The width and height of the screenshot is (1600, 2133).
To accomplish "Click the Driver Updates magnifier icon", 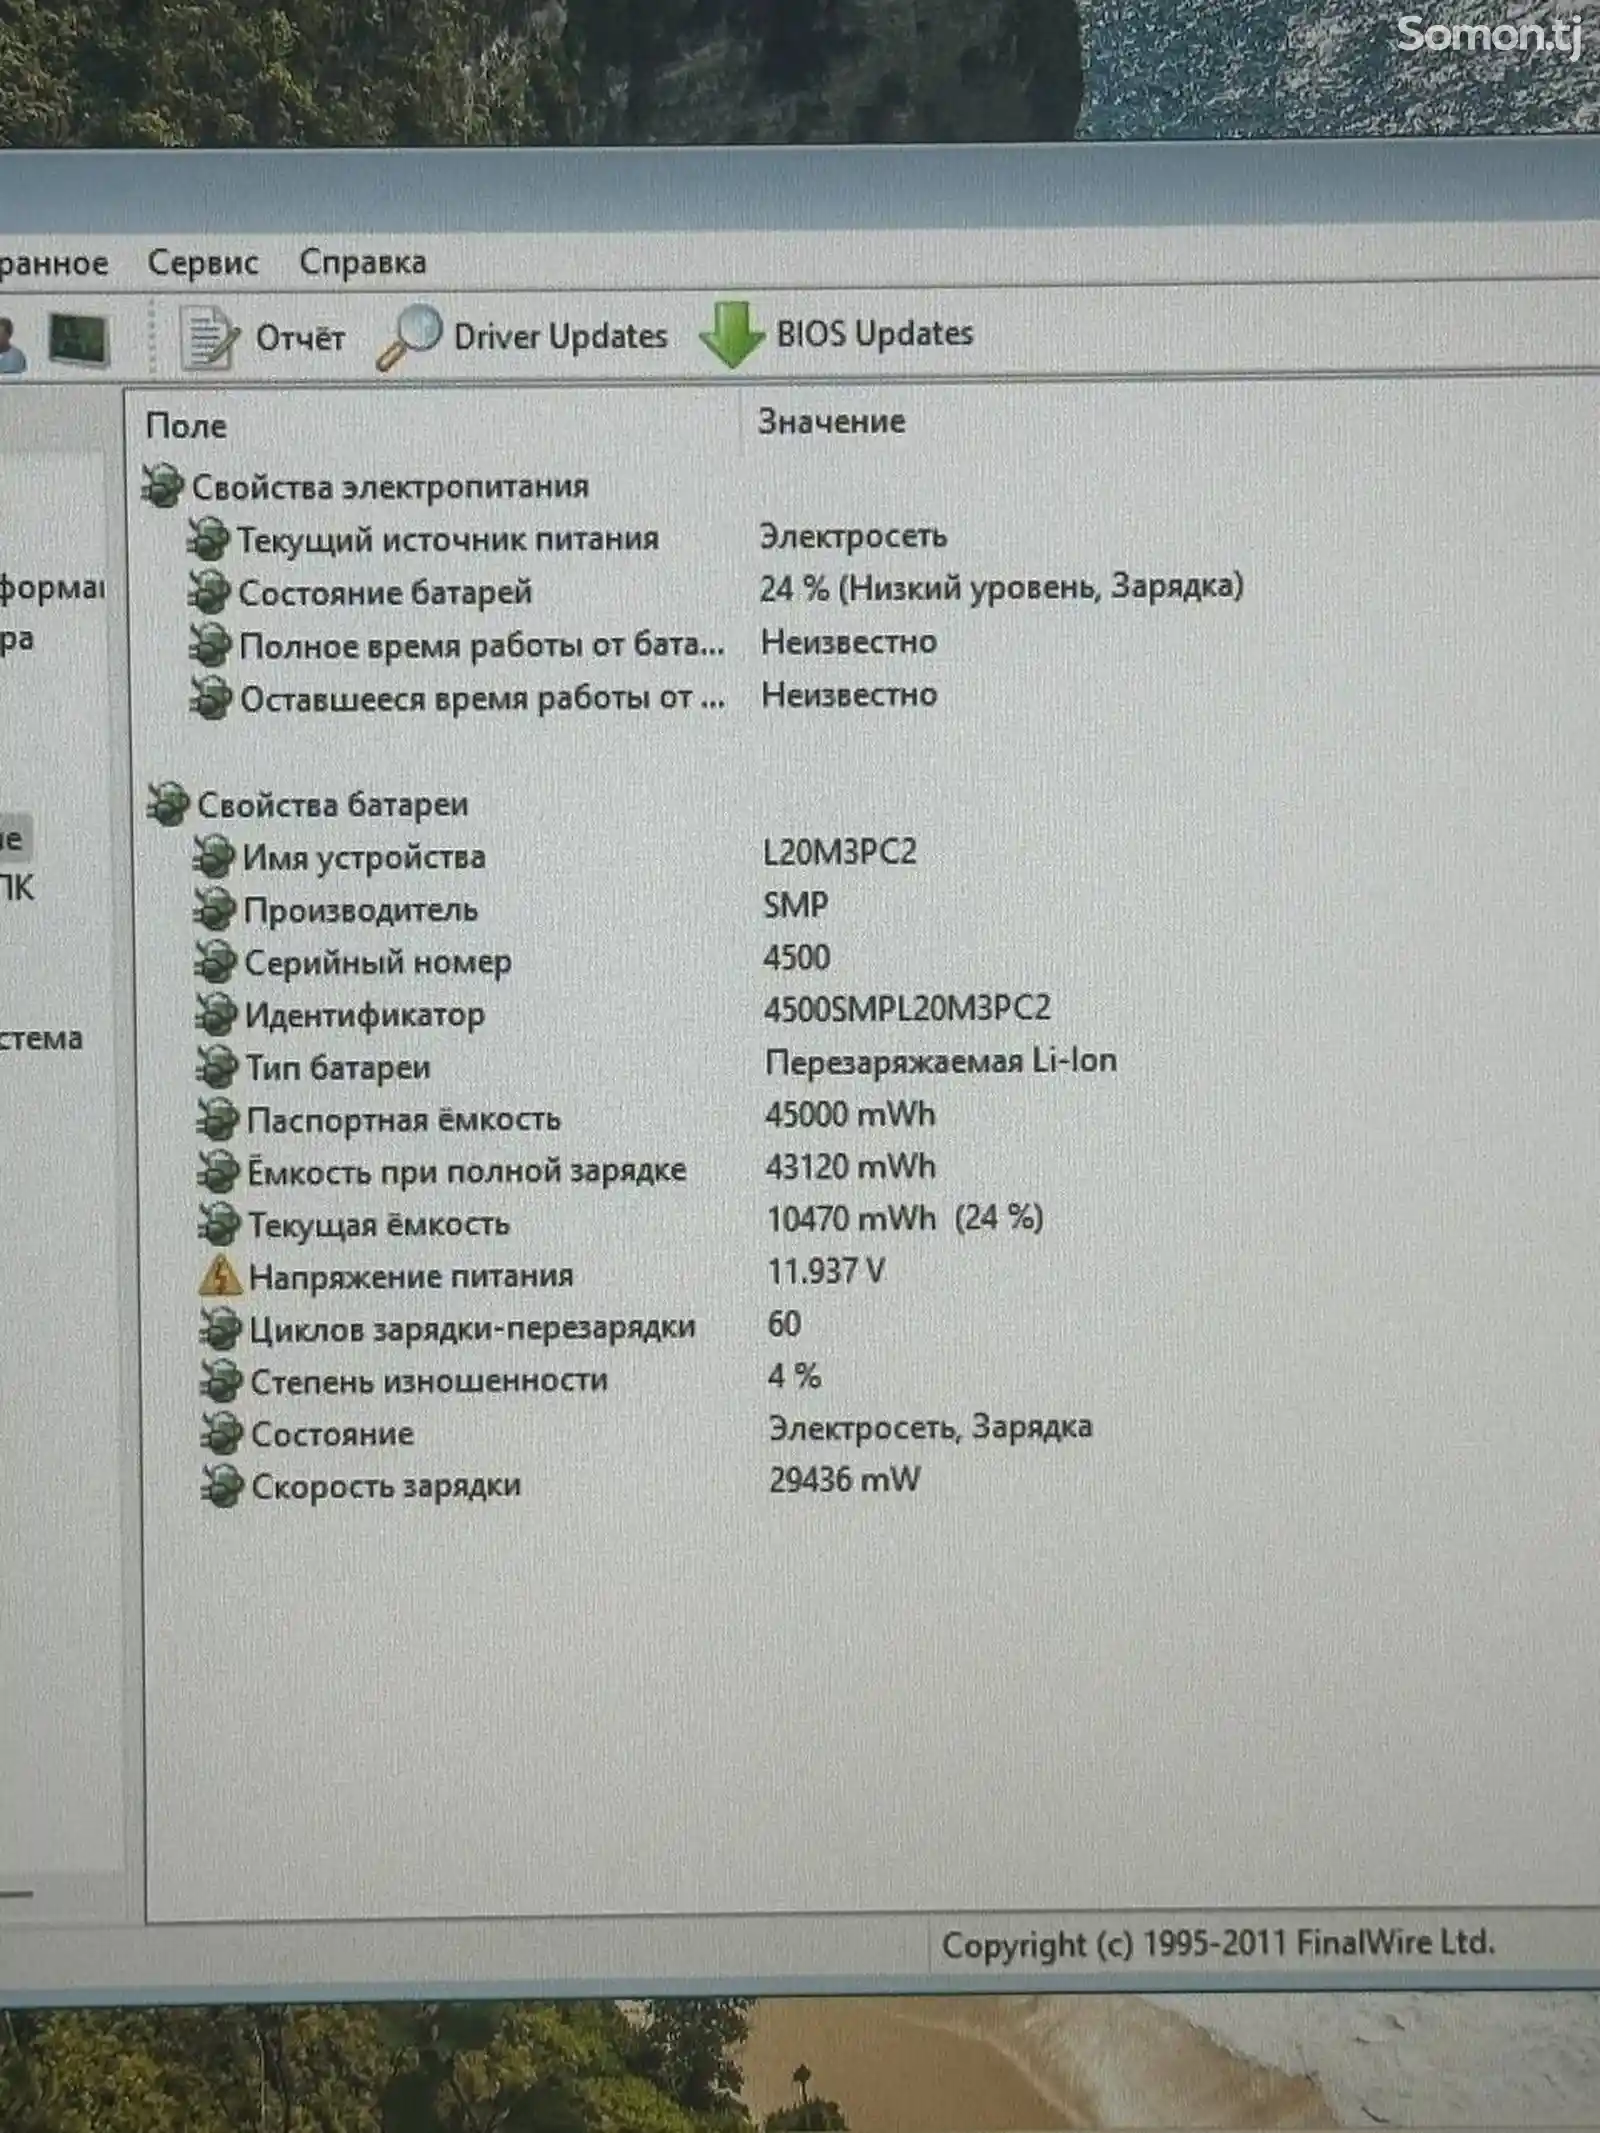I will tap(408, 337).
